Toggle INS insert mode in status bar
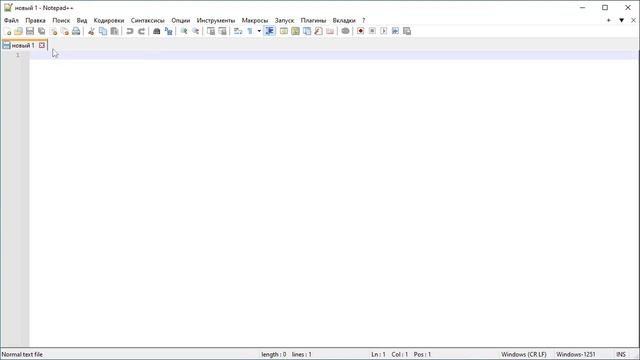Image resolution: width=640 pixels, height=360 pixels. (x=620, y=354)
